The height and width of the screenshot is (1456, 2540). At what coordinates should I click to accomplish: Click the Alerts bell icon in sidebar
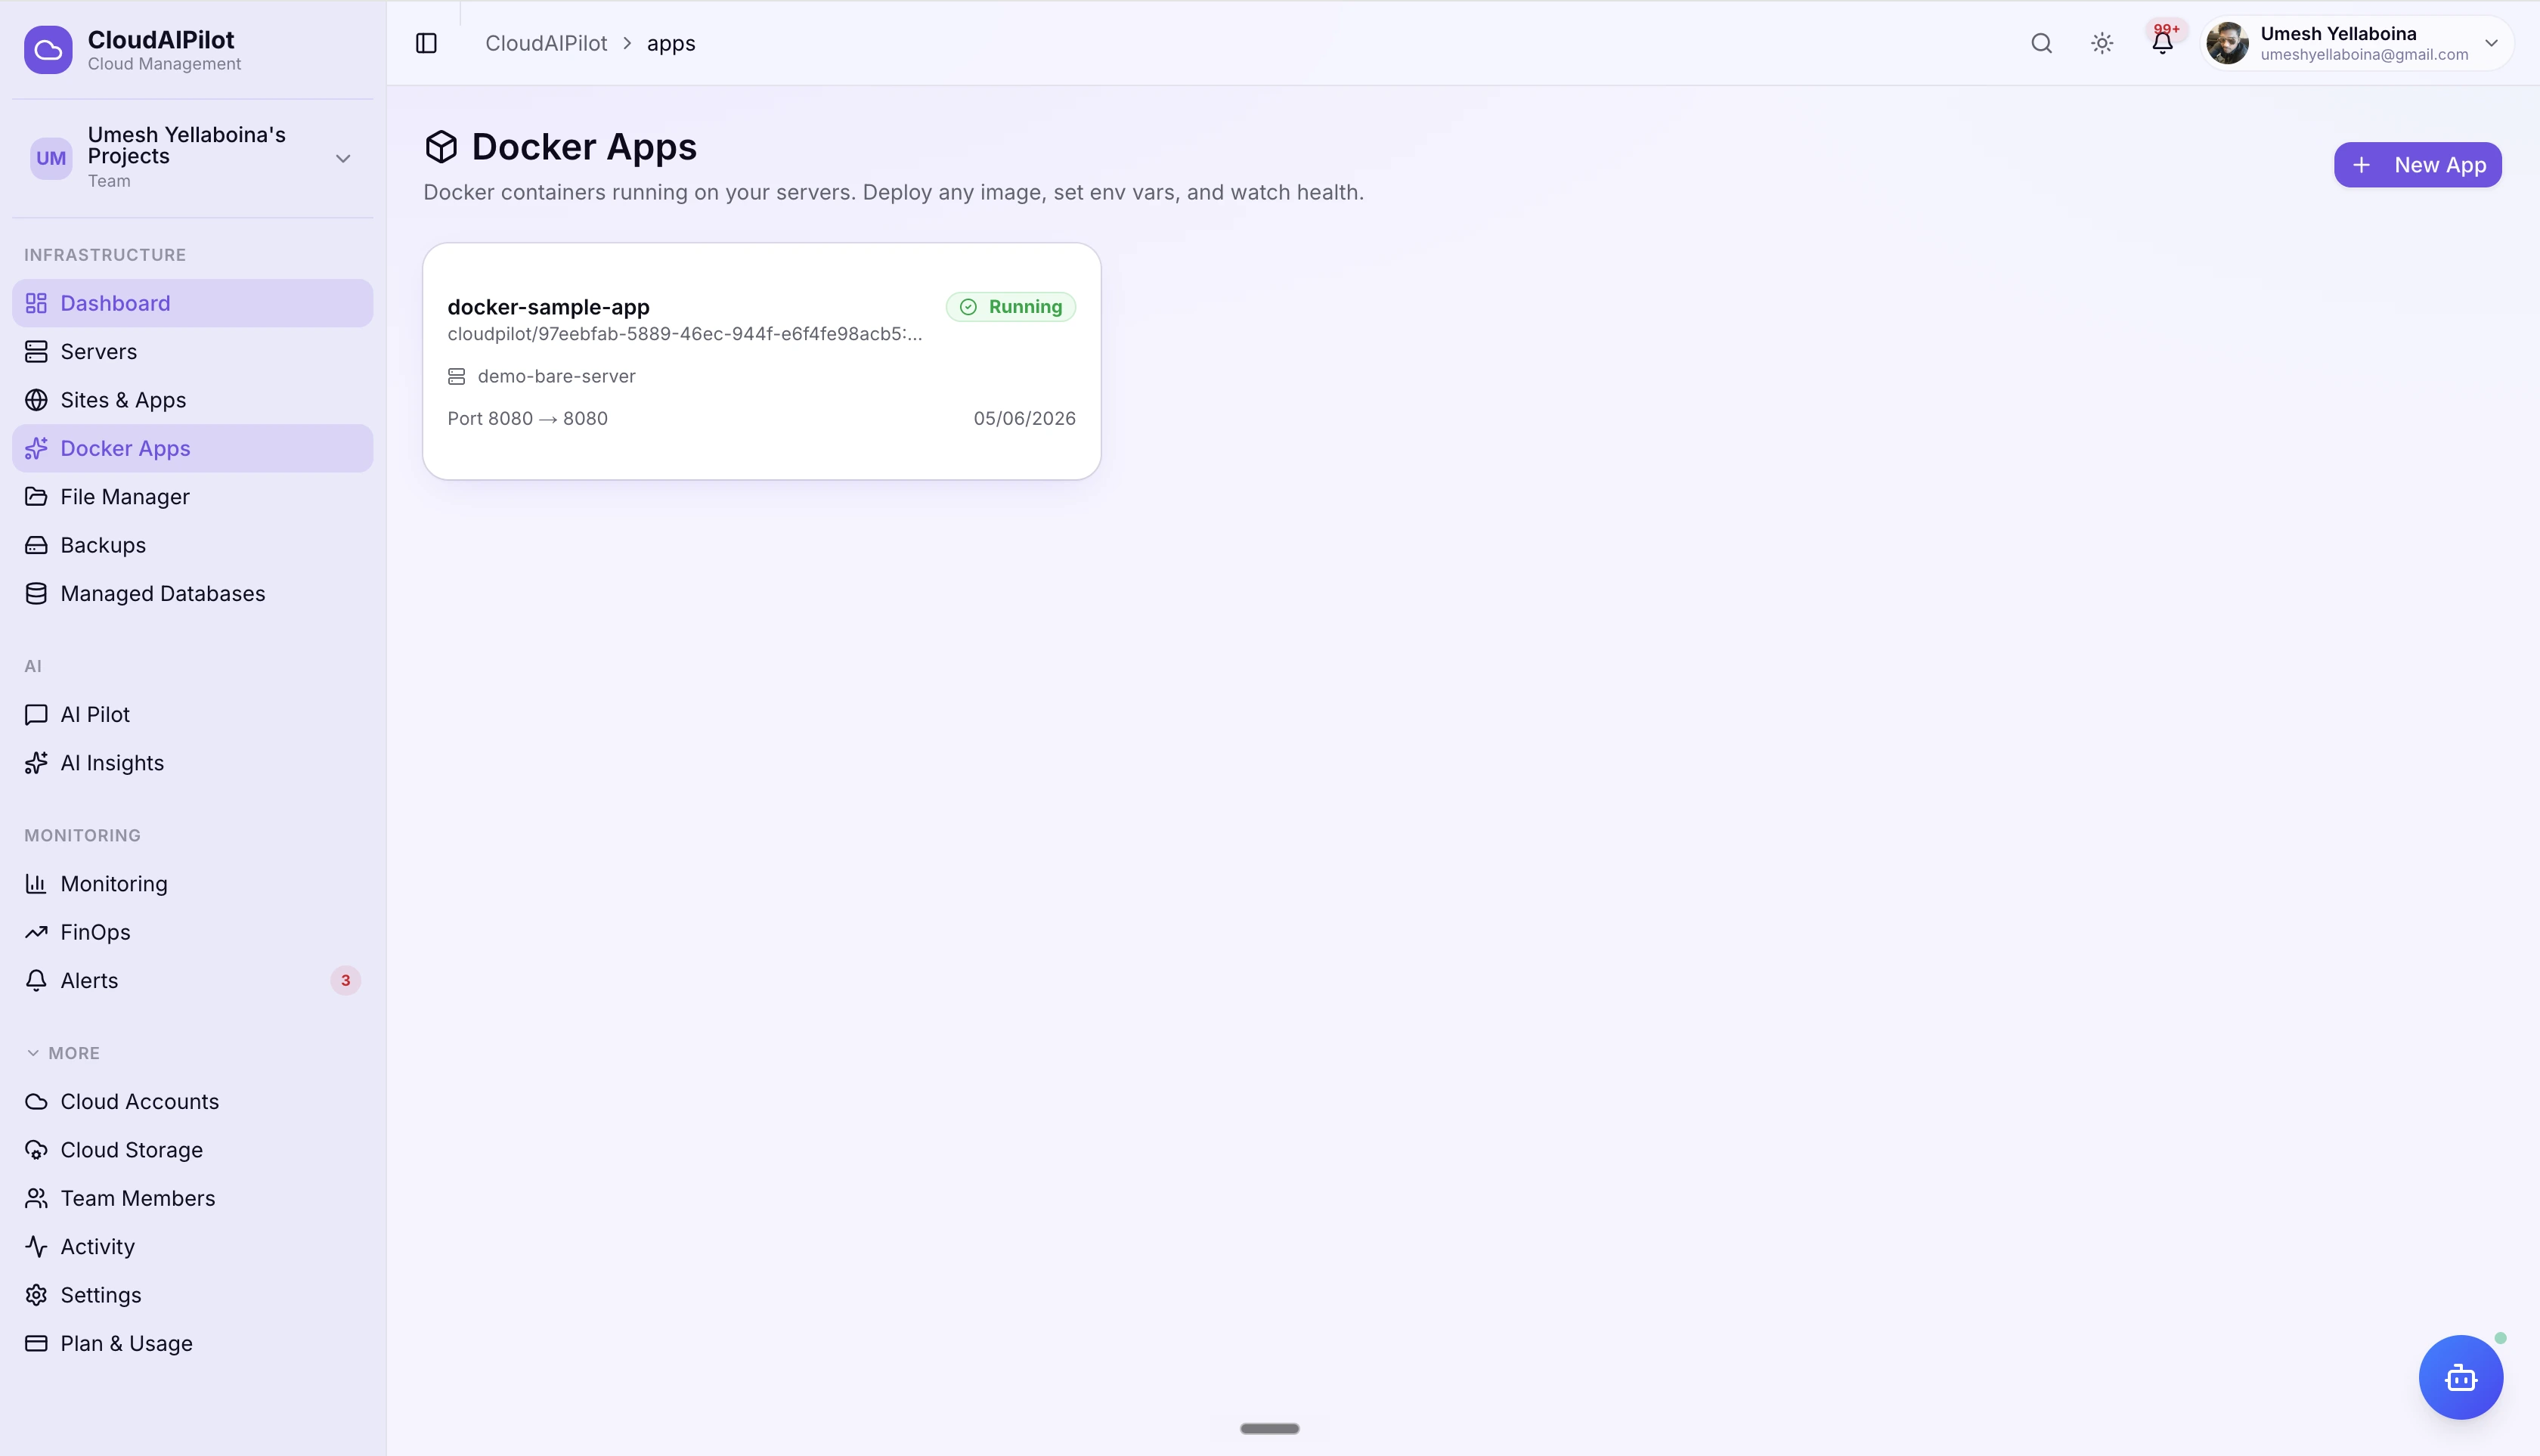pos(36,981)
